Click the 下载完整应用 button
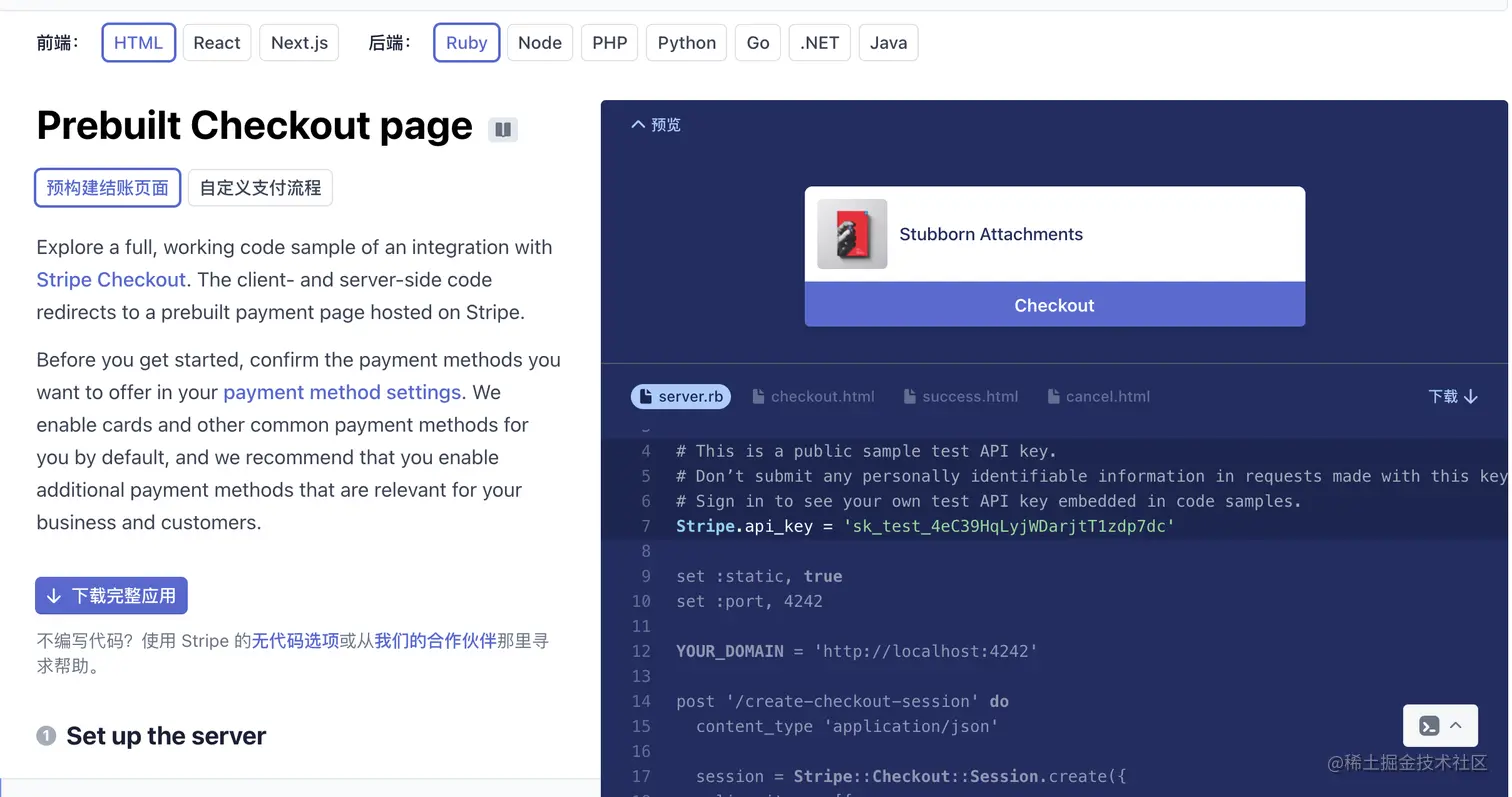The height and width of the screenshot is (797, 1512). coord(111,596)
